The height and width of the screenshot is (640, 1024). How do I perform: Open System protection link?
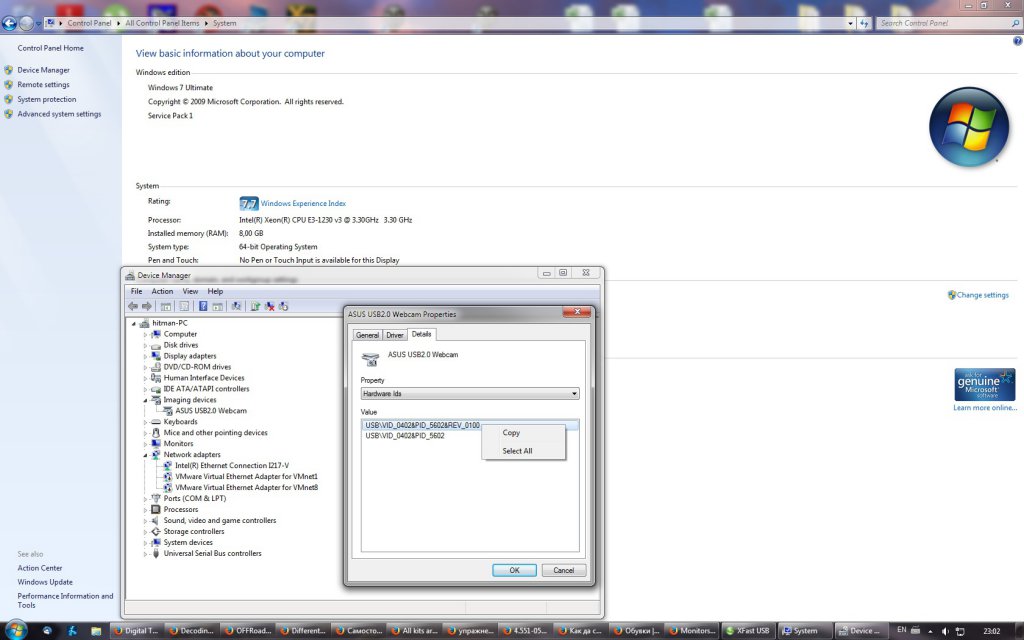pyautogui.click(x=46, y=99)
